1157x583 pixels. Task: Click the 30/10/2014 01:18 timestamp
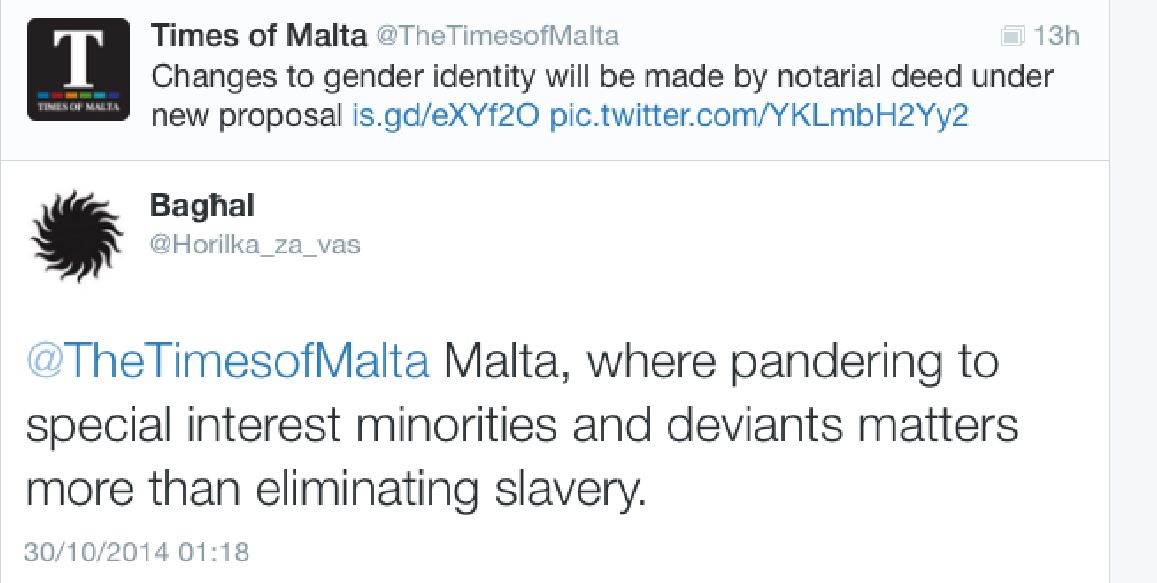coord(137,550)
